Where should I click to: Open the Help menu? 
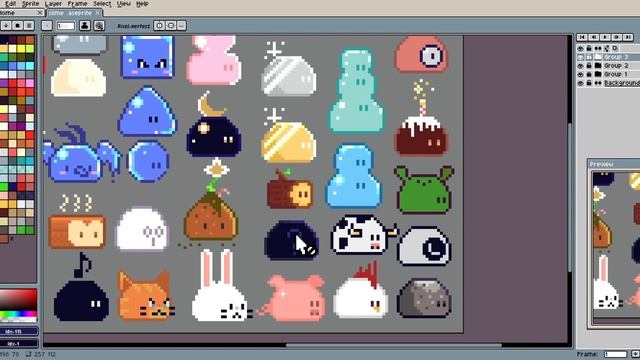(142, 4)
